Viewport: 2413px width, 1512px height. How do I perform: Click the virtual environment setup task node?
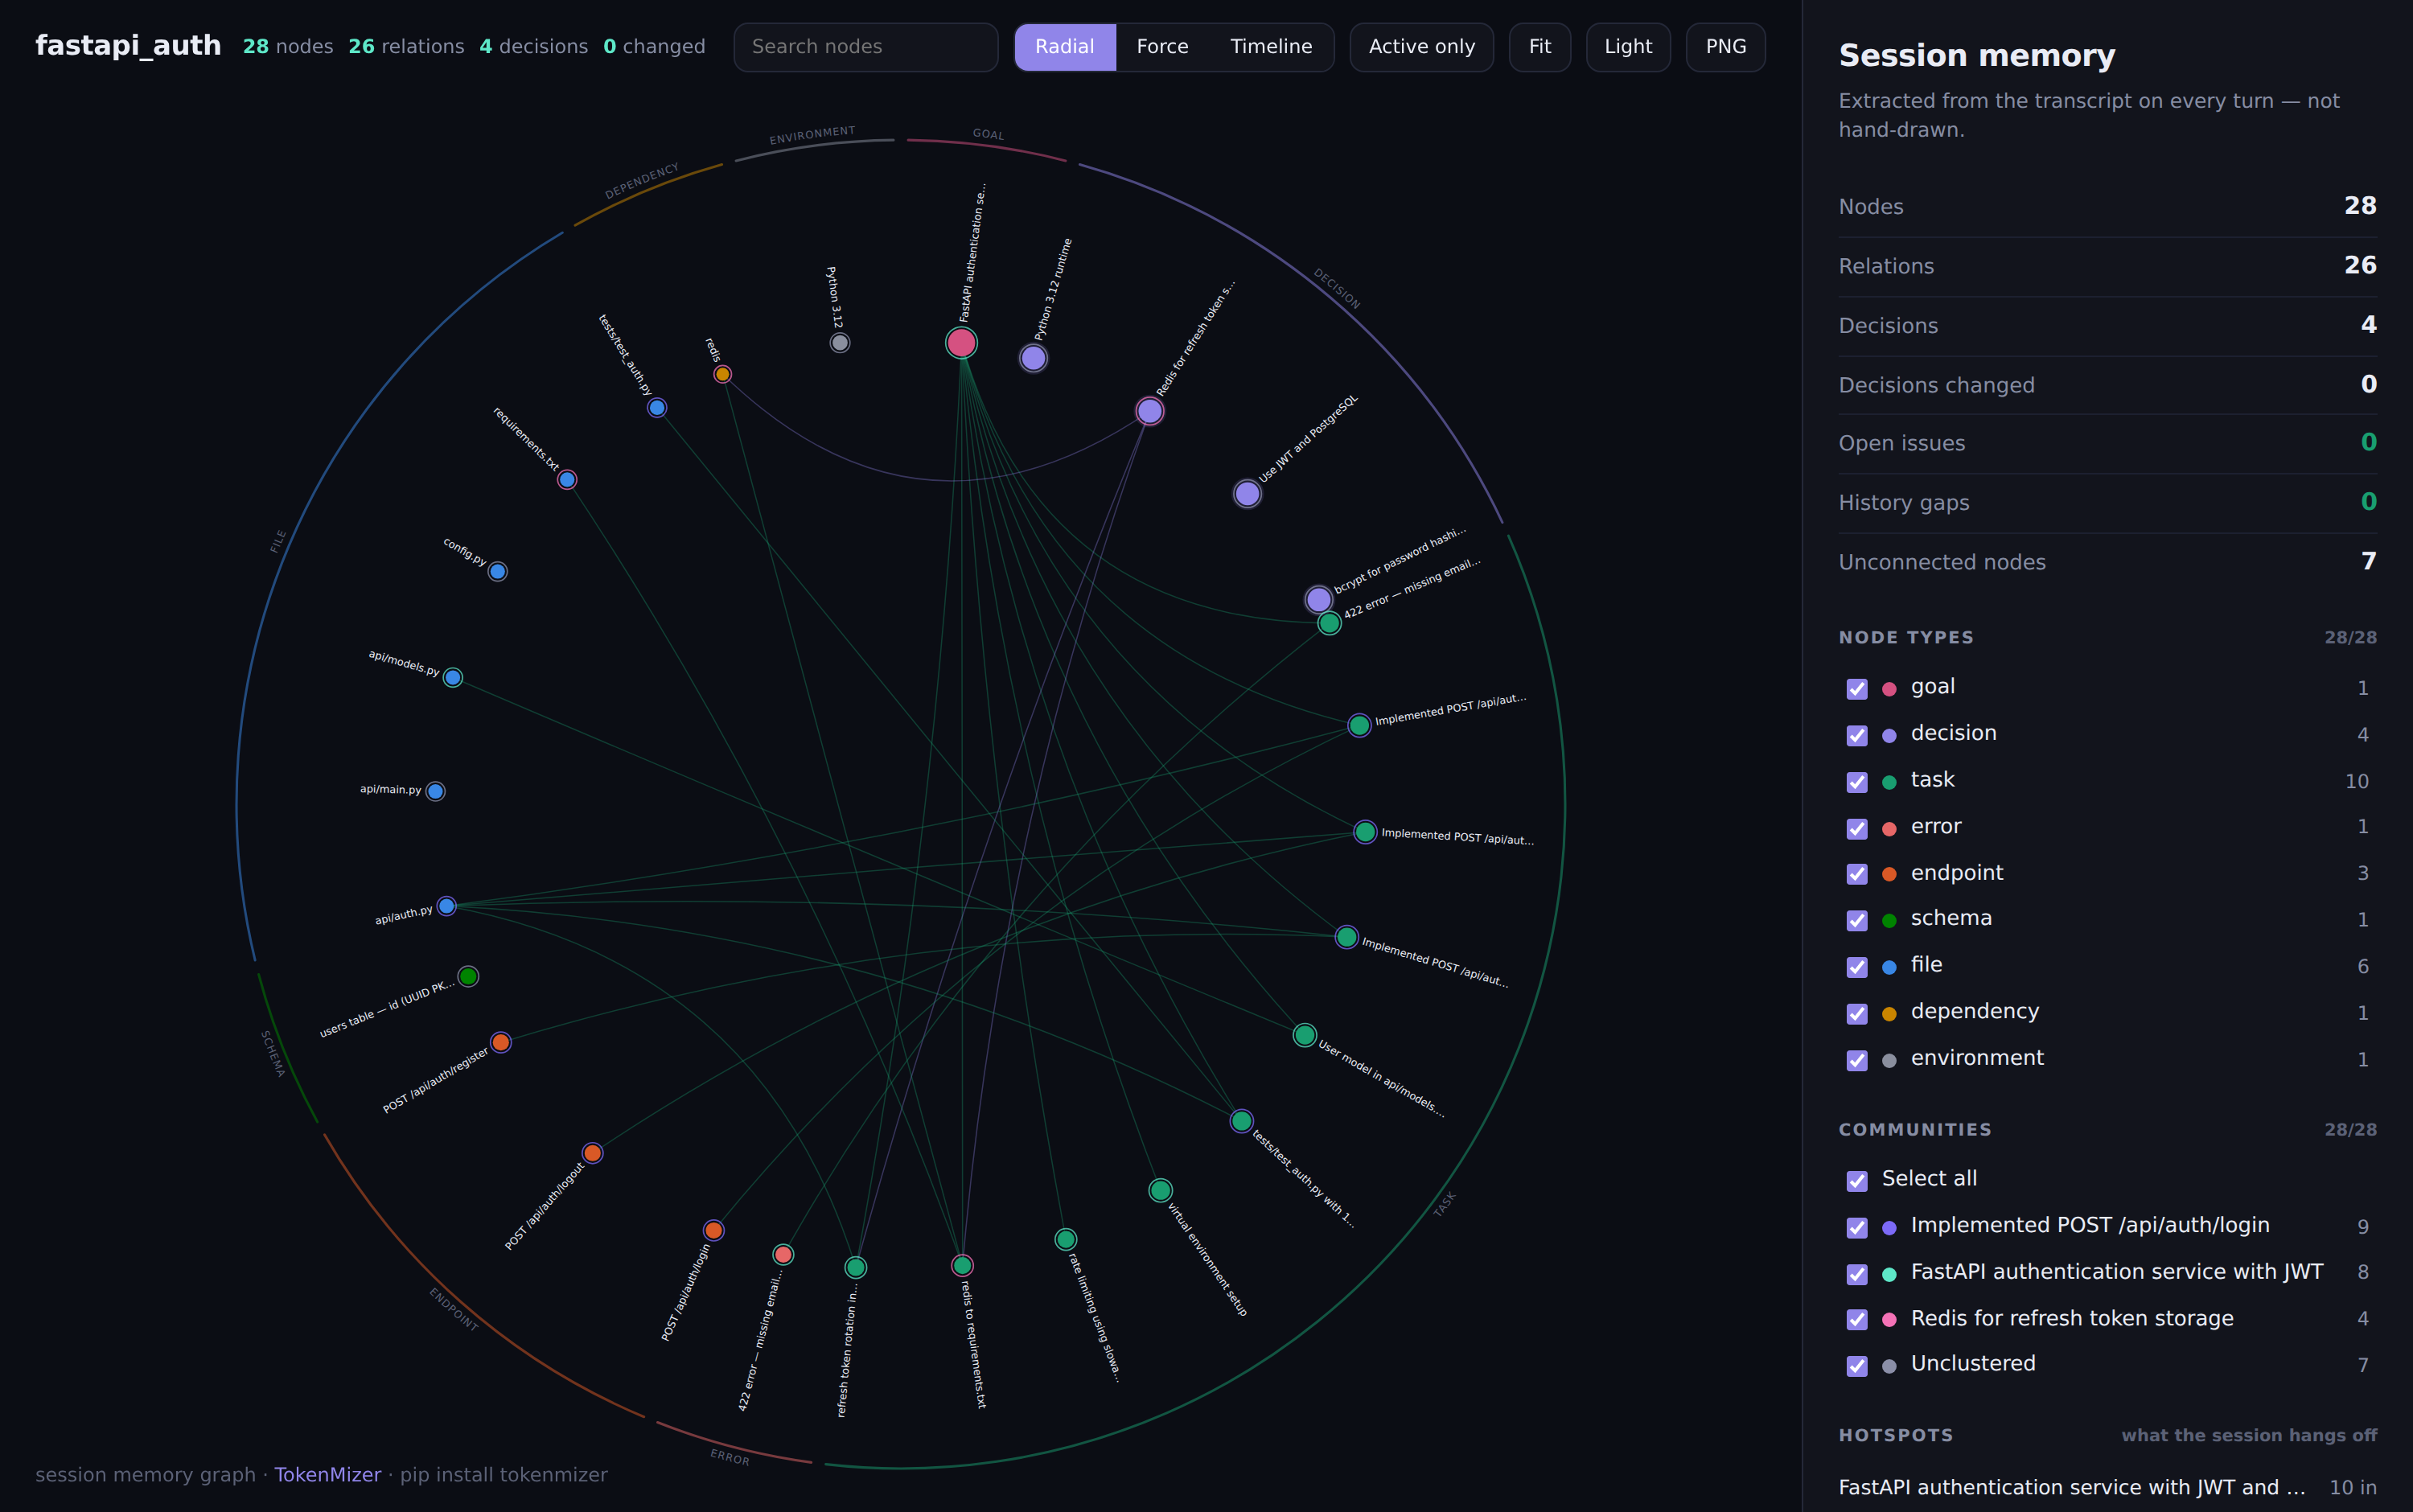(x=1160, y=1190)
